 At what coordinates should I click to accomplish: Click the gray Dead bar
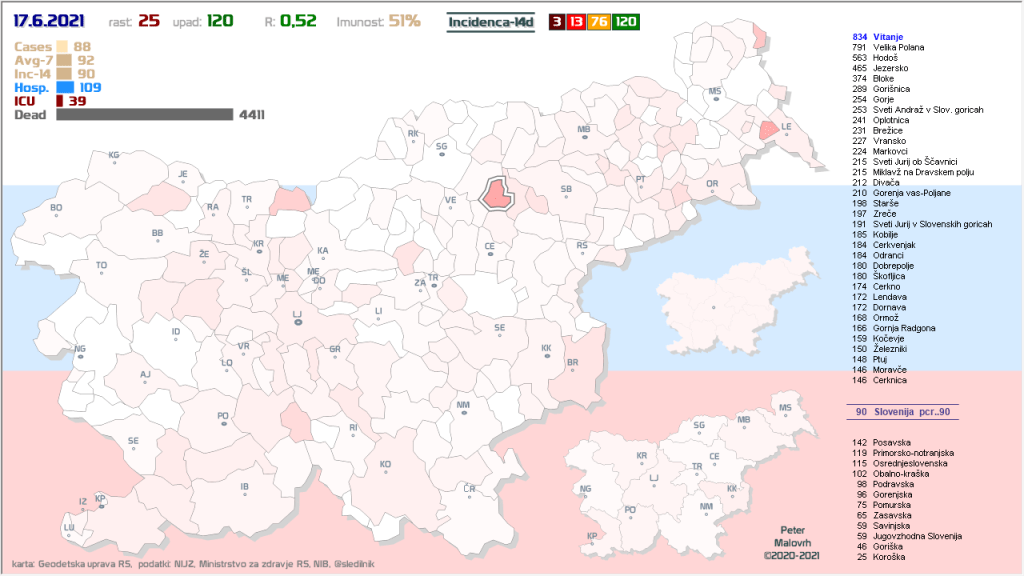point(145,115)
